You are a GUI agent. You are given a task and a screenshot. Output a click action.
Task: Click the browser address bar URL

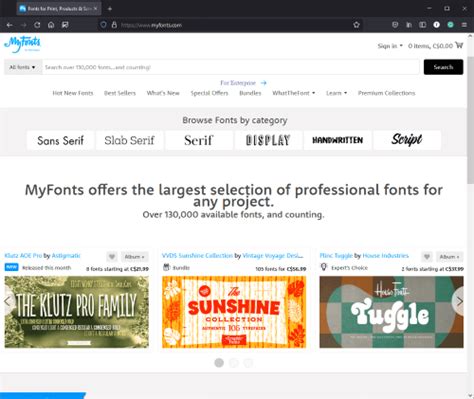[151, 25]
